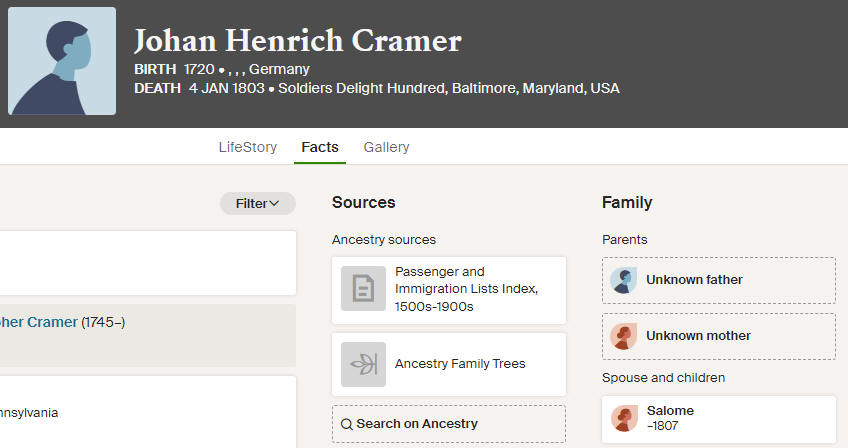The image size is (848, 448).
Task: Add a parent via Unknown father card
Action: pos(719,280)
